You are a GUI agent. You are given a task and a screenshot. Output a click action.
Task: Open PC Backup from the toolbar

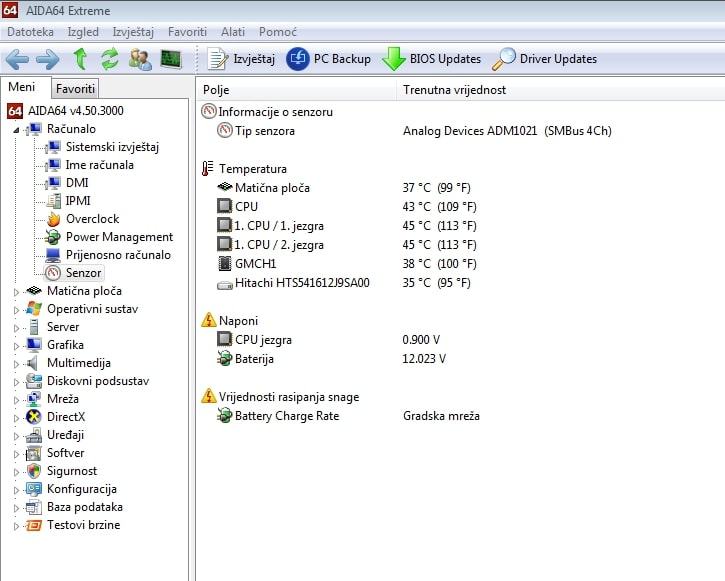[328, 59]
